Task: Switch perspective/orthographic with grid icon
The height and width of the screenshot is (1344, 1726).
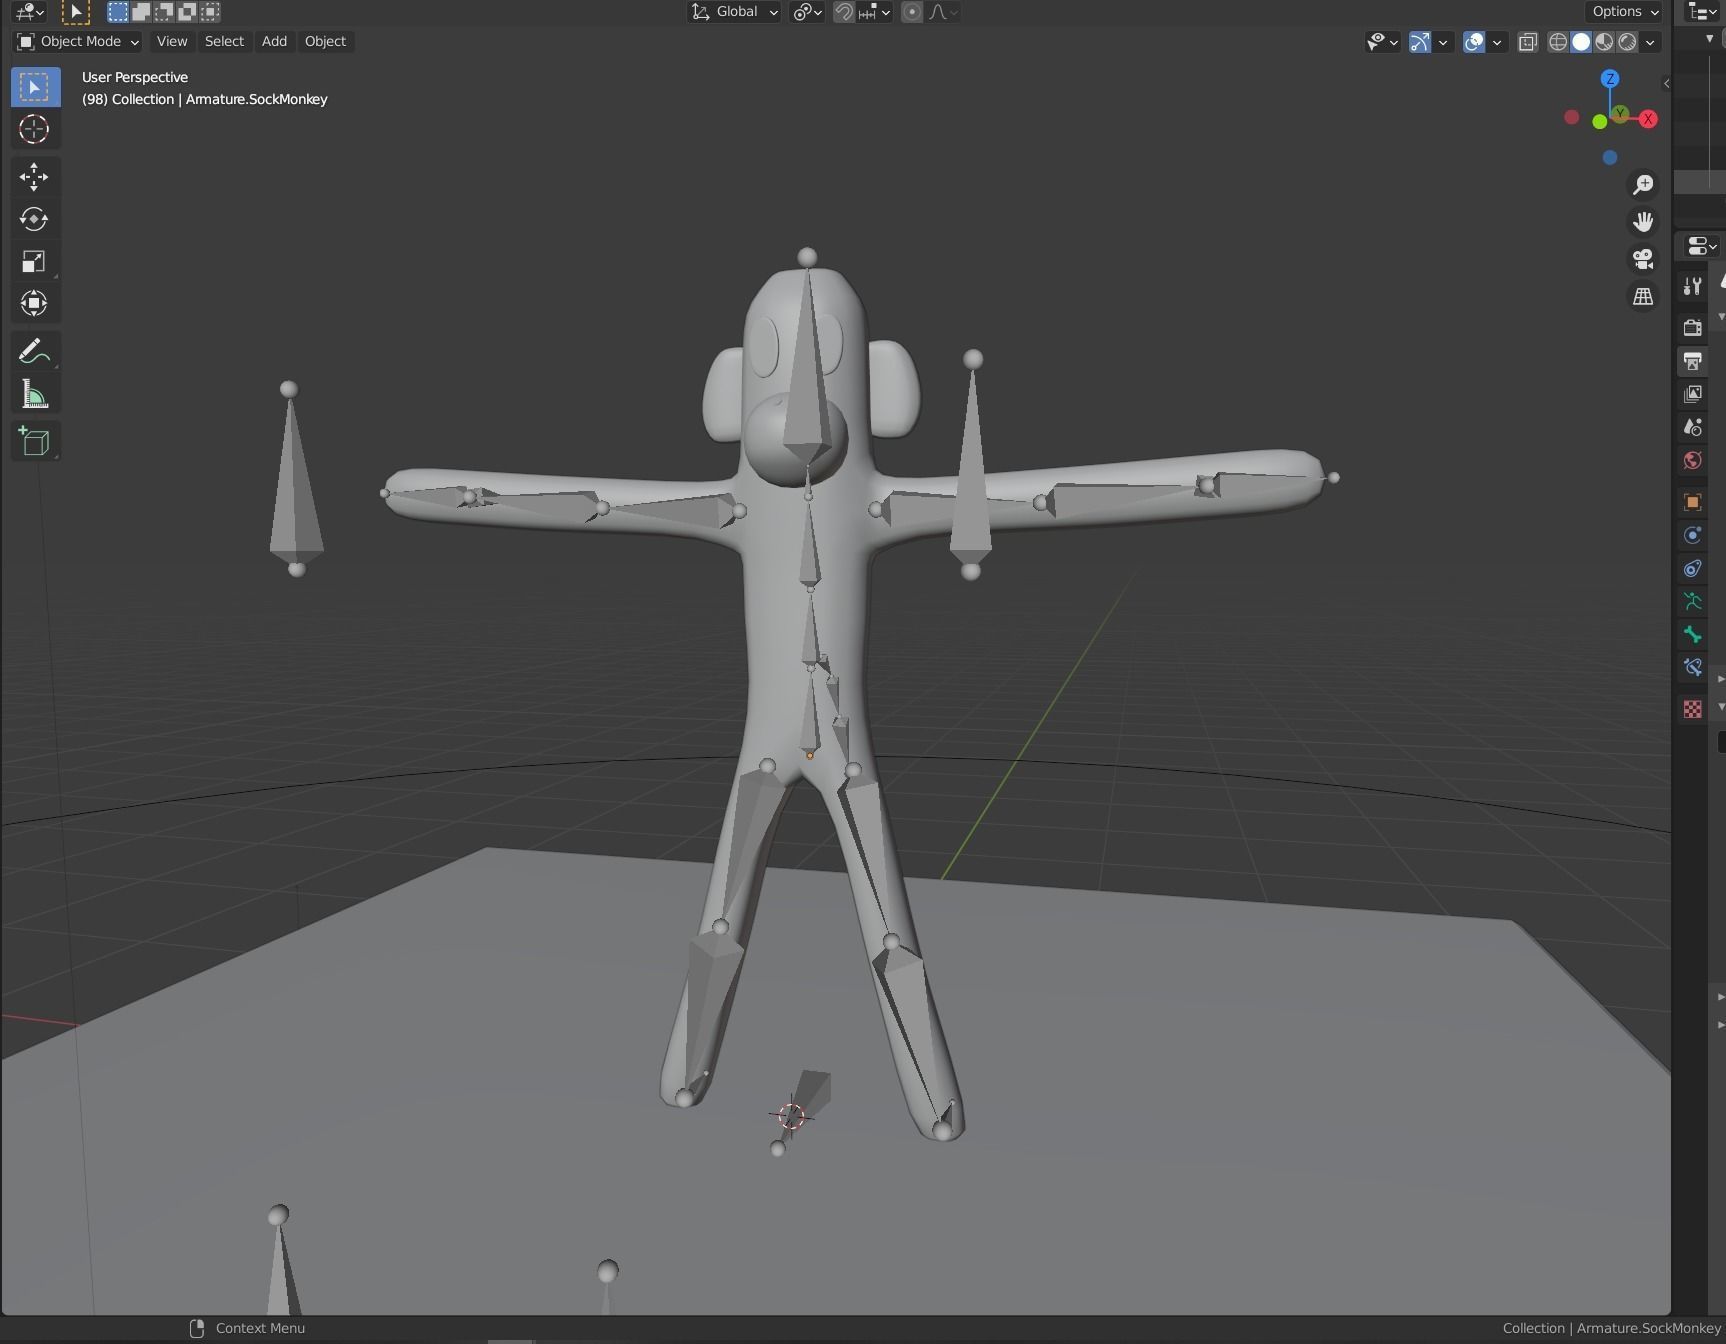Action: (x=1643, y=297)
